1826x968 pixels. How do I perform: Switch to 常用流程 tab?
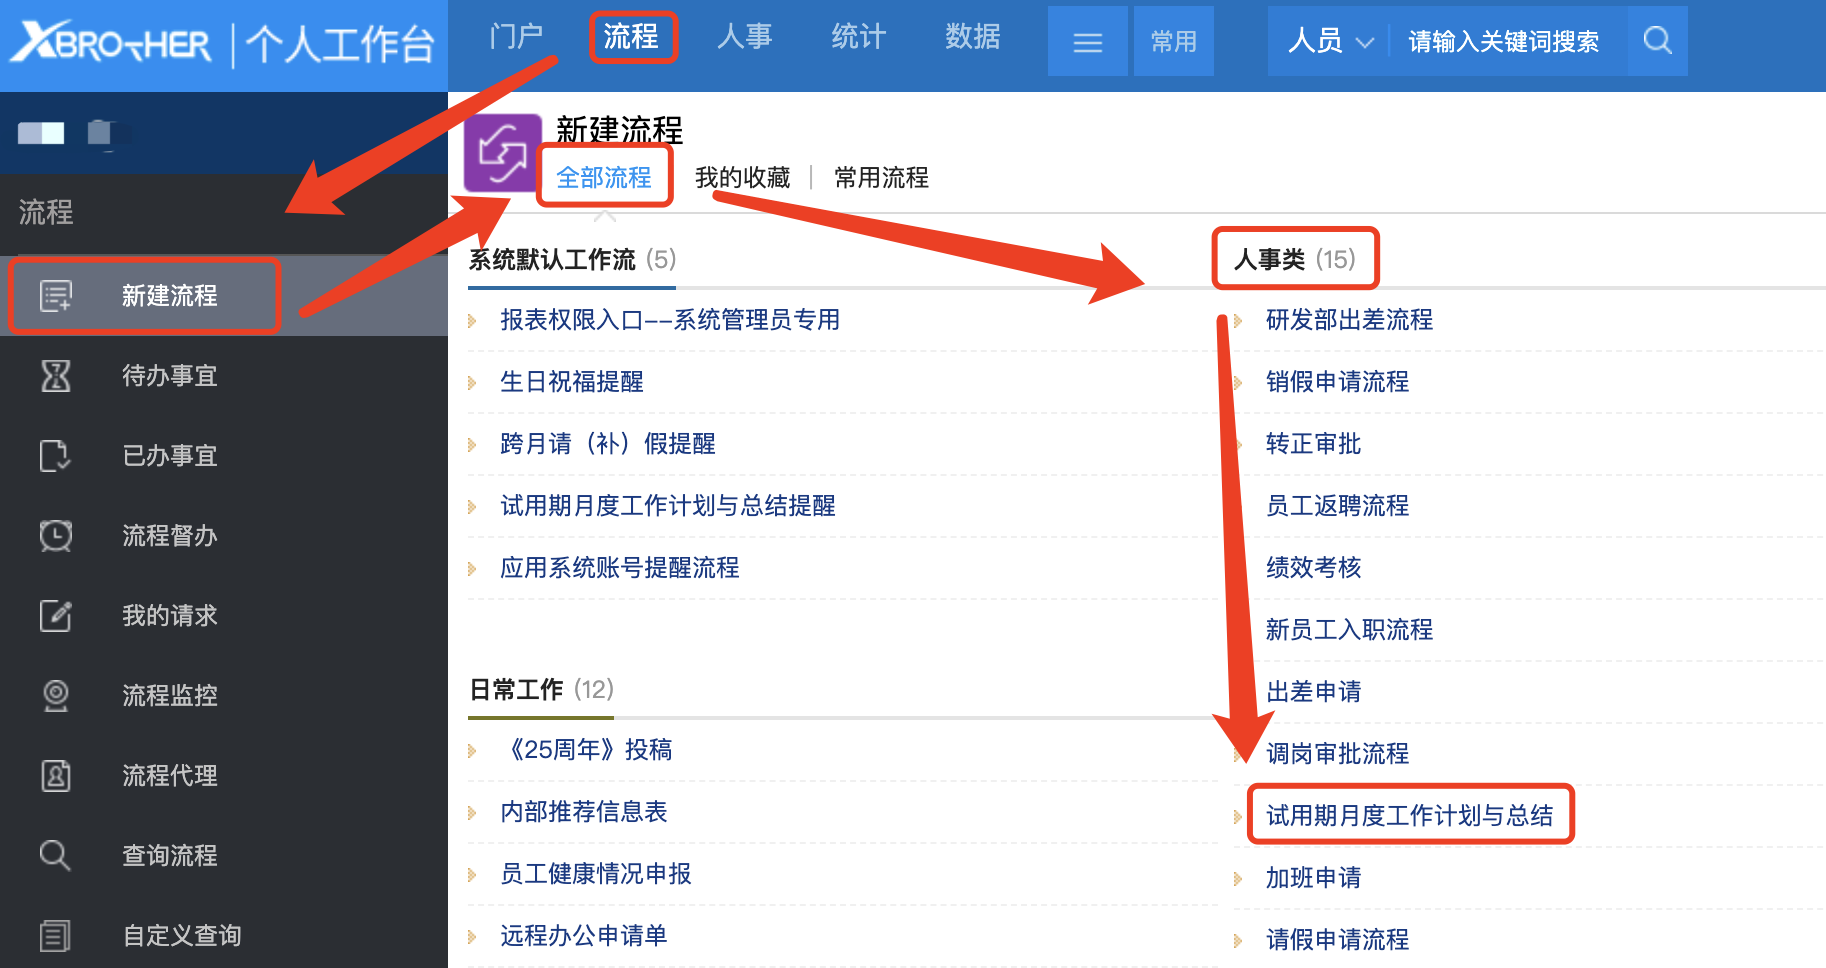pos(881,178)
